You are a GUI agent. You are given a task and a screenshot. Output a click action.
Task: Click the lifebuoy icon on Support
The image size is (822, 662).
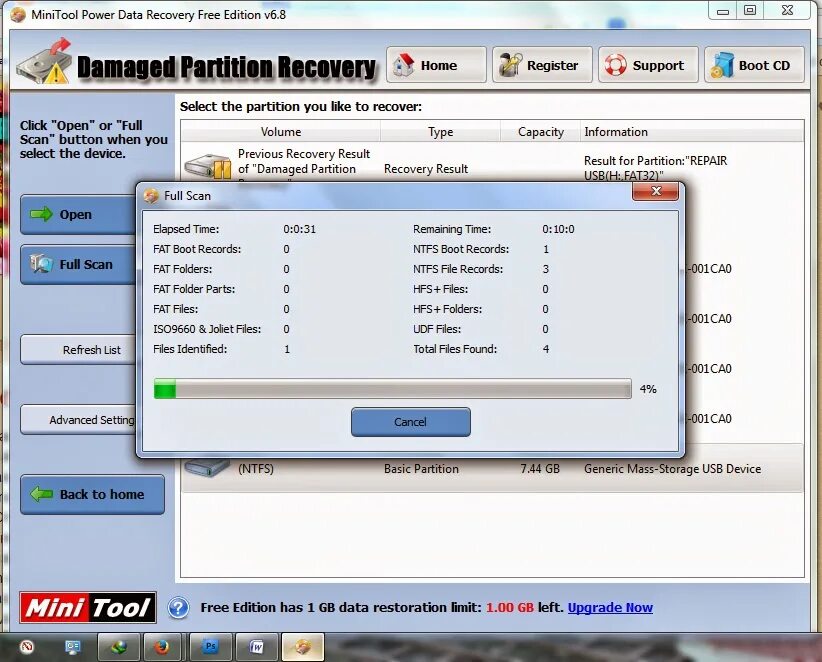615,65
